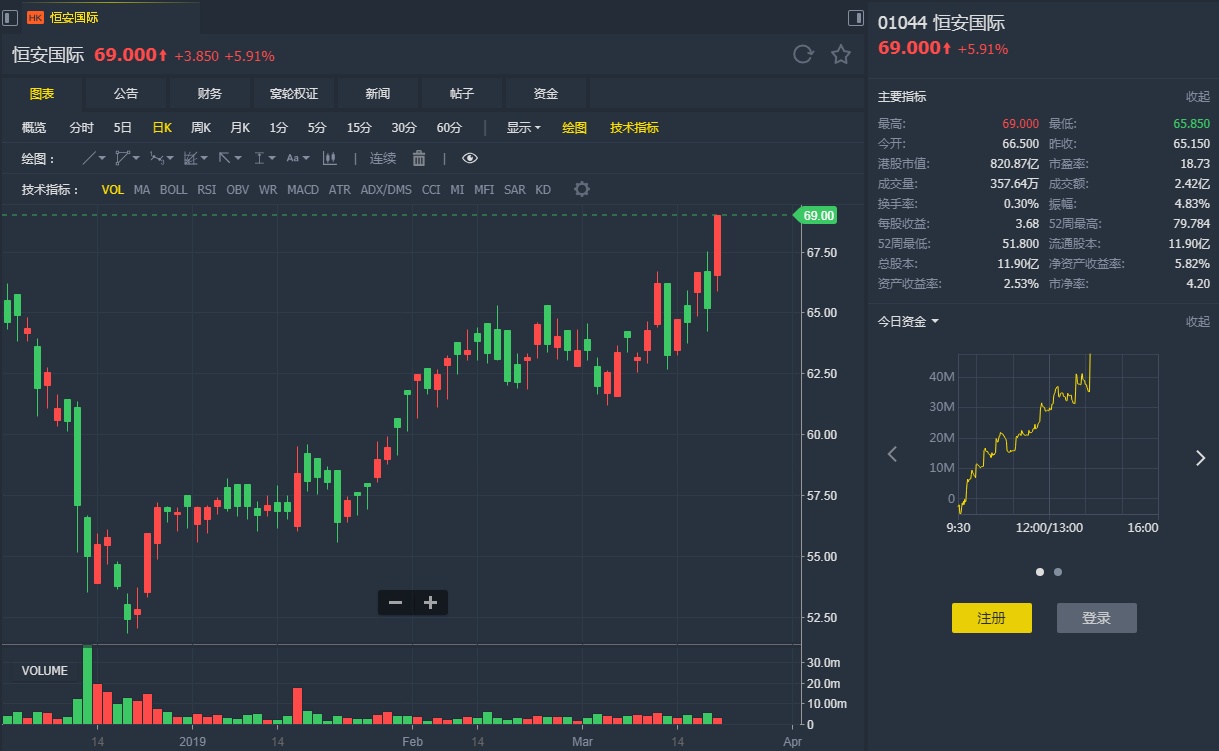Open the 今日资金 dropdown
This screenshot has height=751, width=1219.
coord(909,321)
